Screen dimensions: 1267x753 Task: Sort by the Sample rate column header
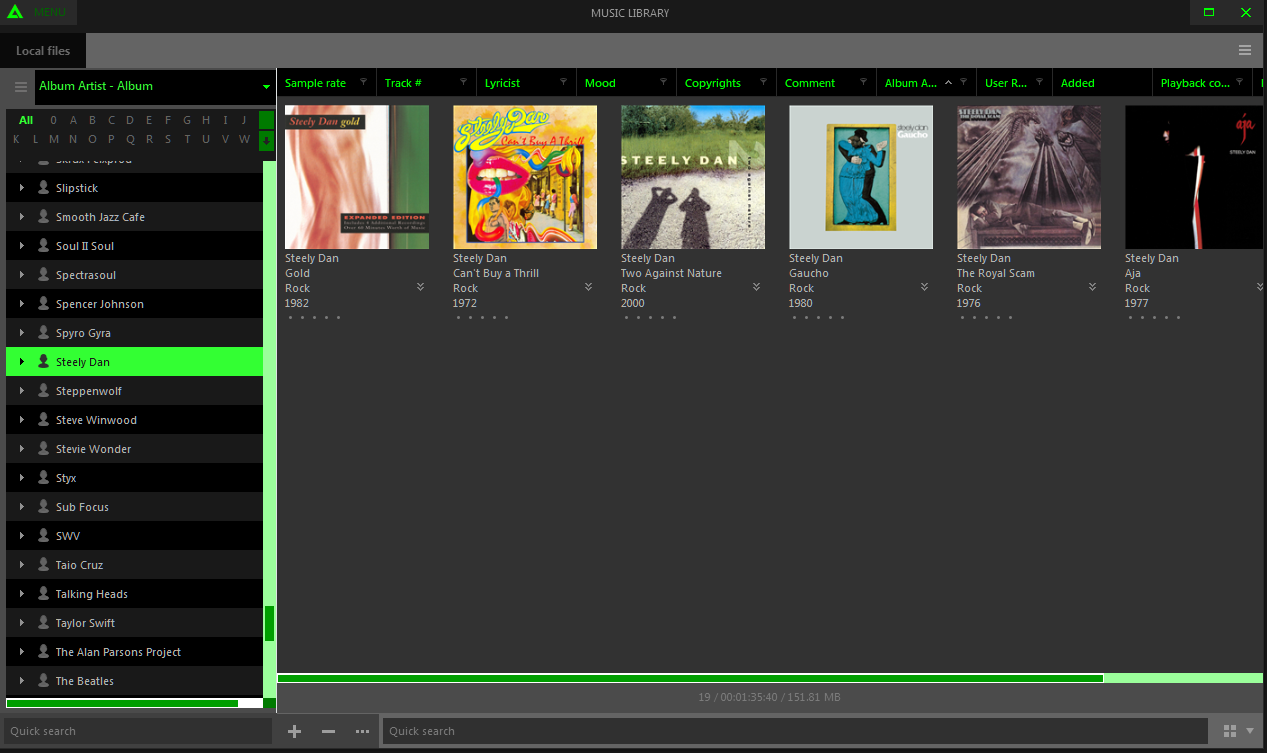315,83
